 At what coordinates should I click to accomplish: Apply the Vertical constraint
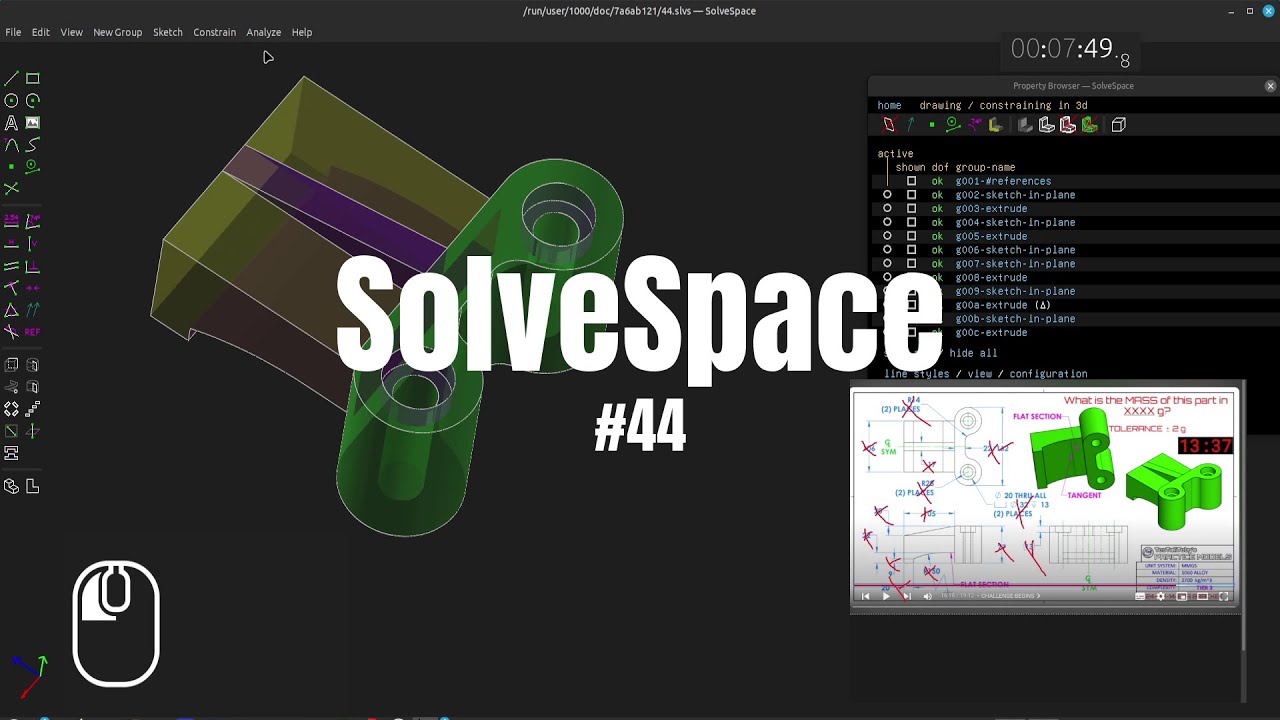pos(33,243)
